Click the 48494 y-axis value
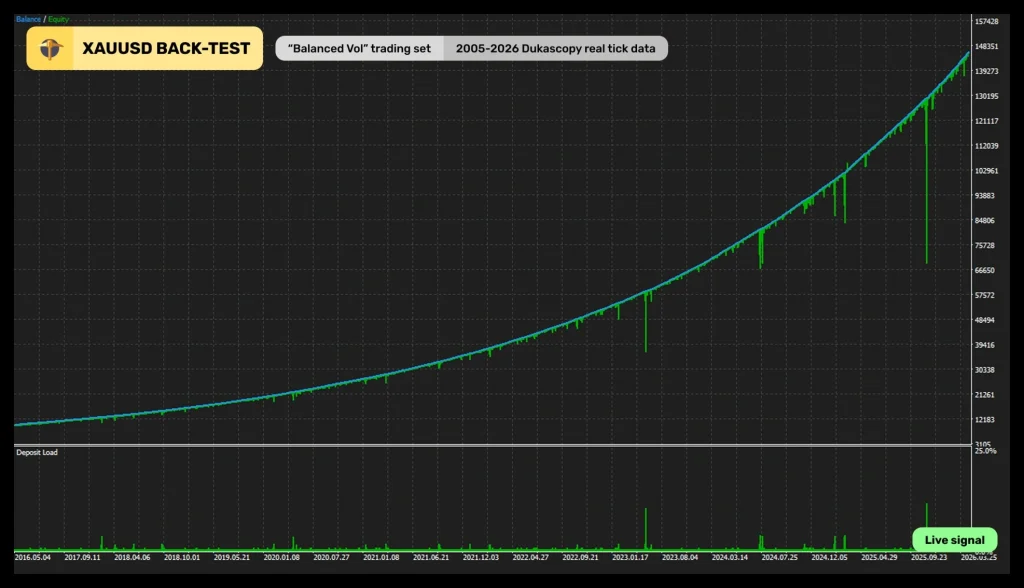 click(x=984, y=320)
